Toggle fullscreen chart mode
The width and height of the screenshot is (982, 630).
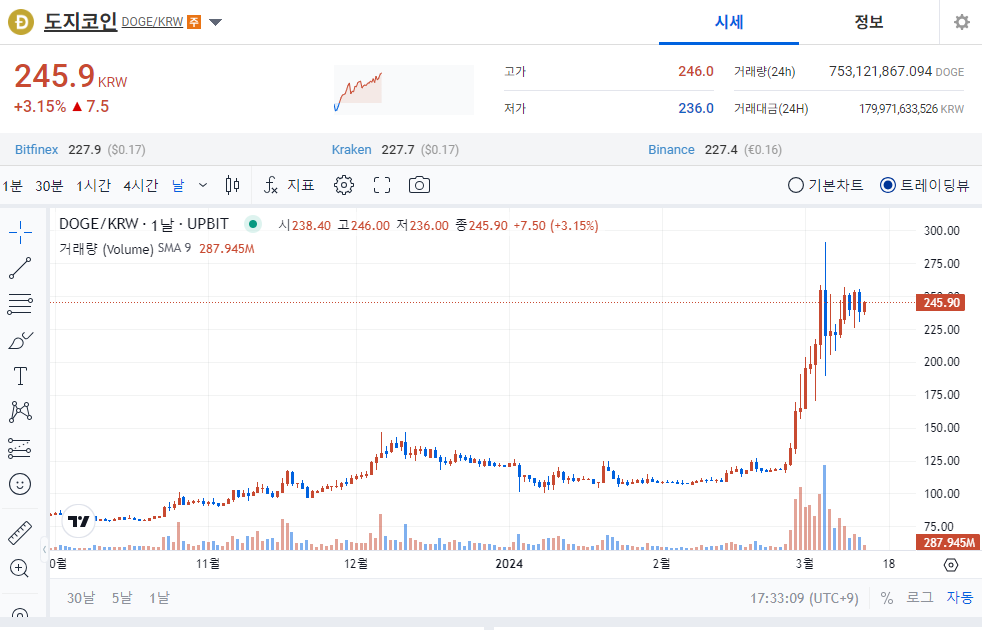coord(382,185)
